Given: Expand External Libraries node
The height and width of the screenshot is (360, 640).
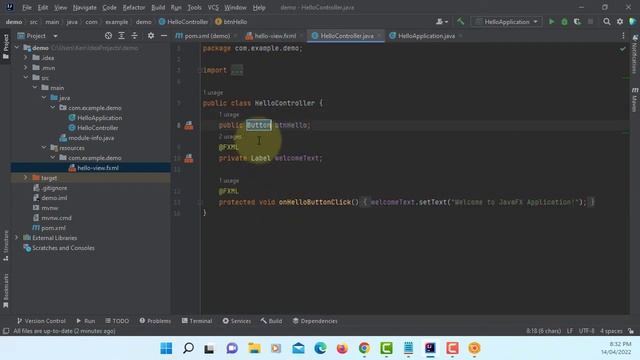Looking at the screenshot, I should 17,238.
